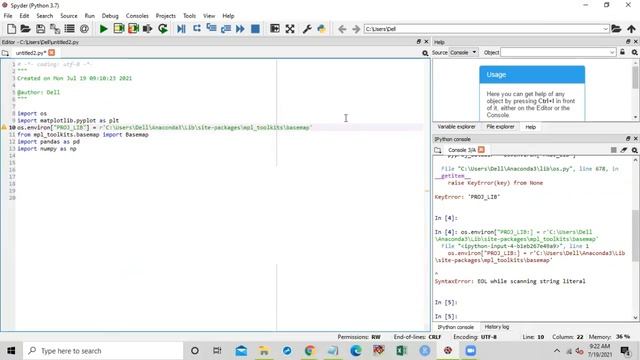The image size is (640, 360).
Task: Click the taskbar search box
Action: click(x=103, y=351)
